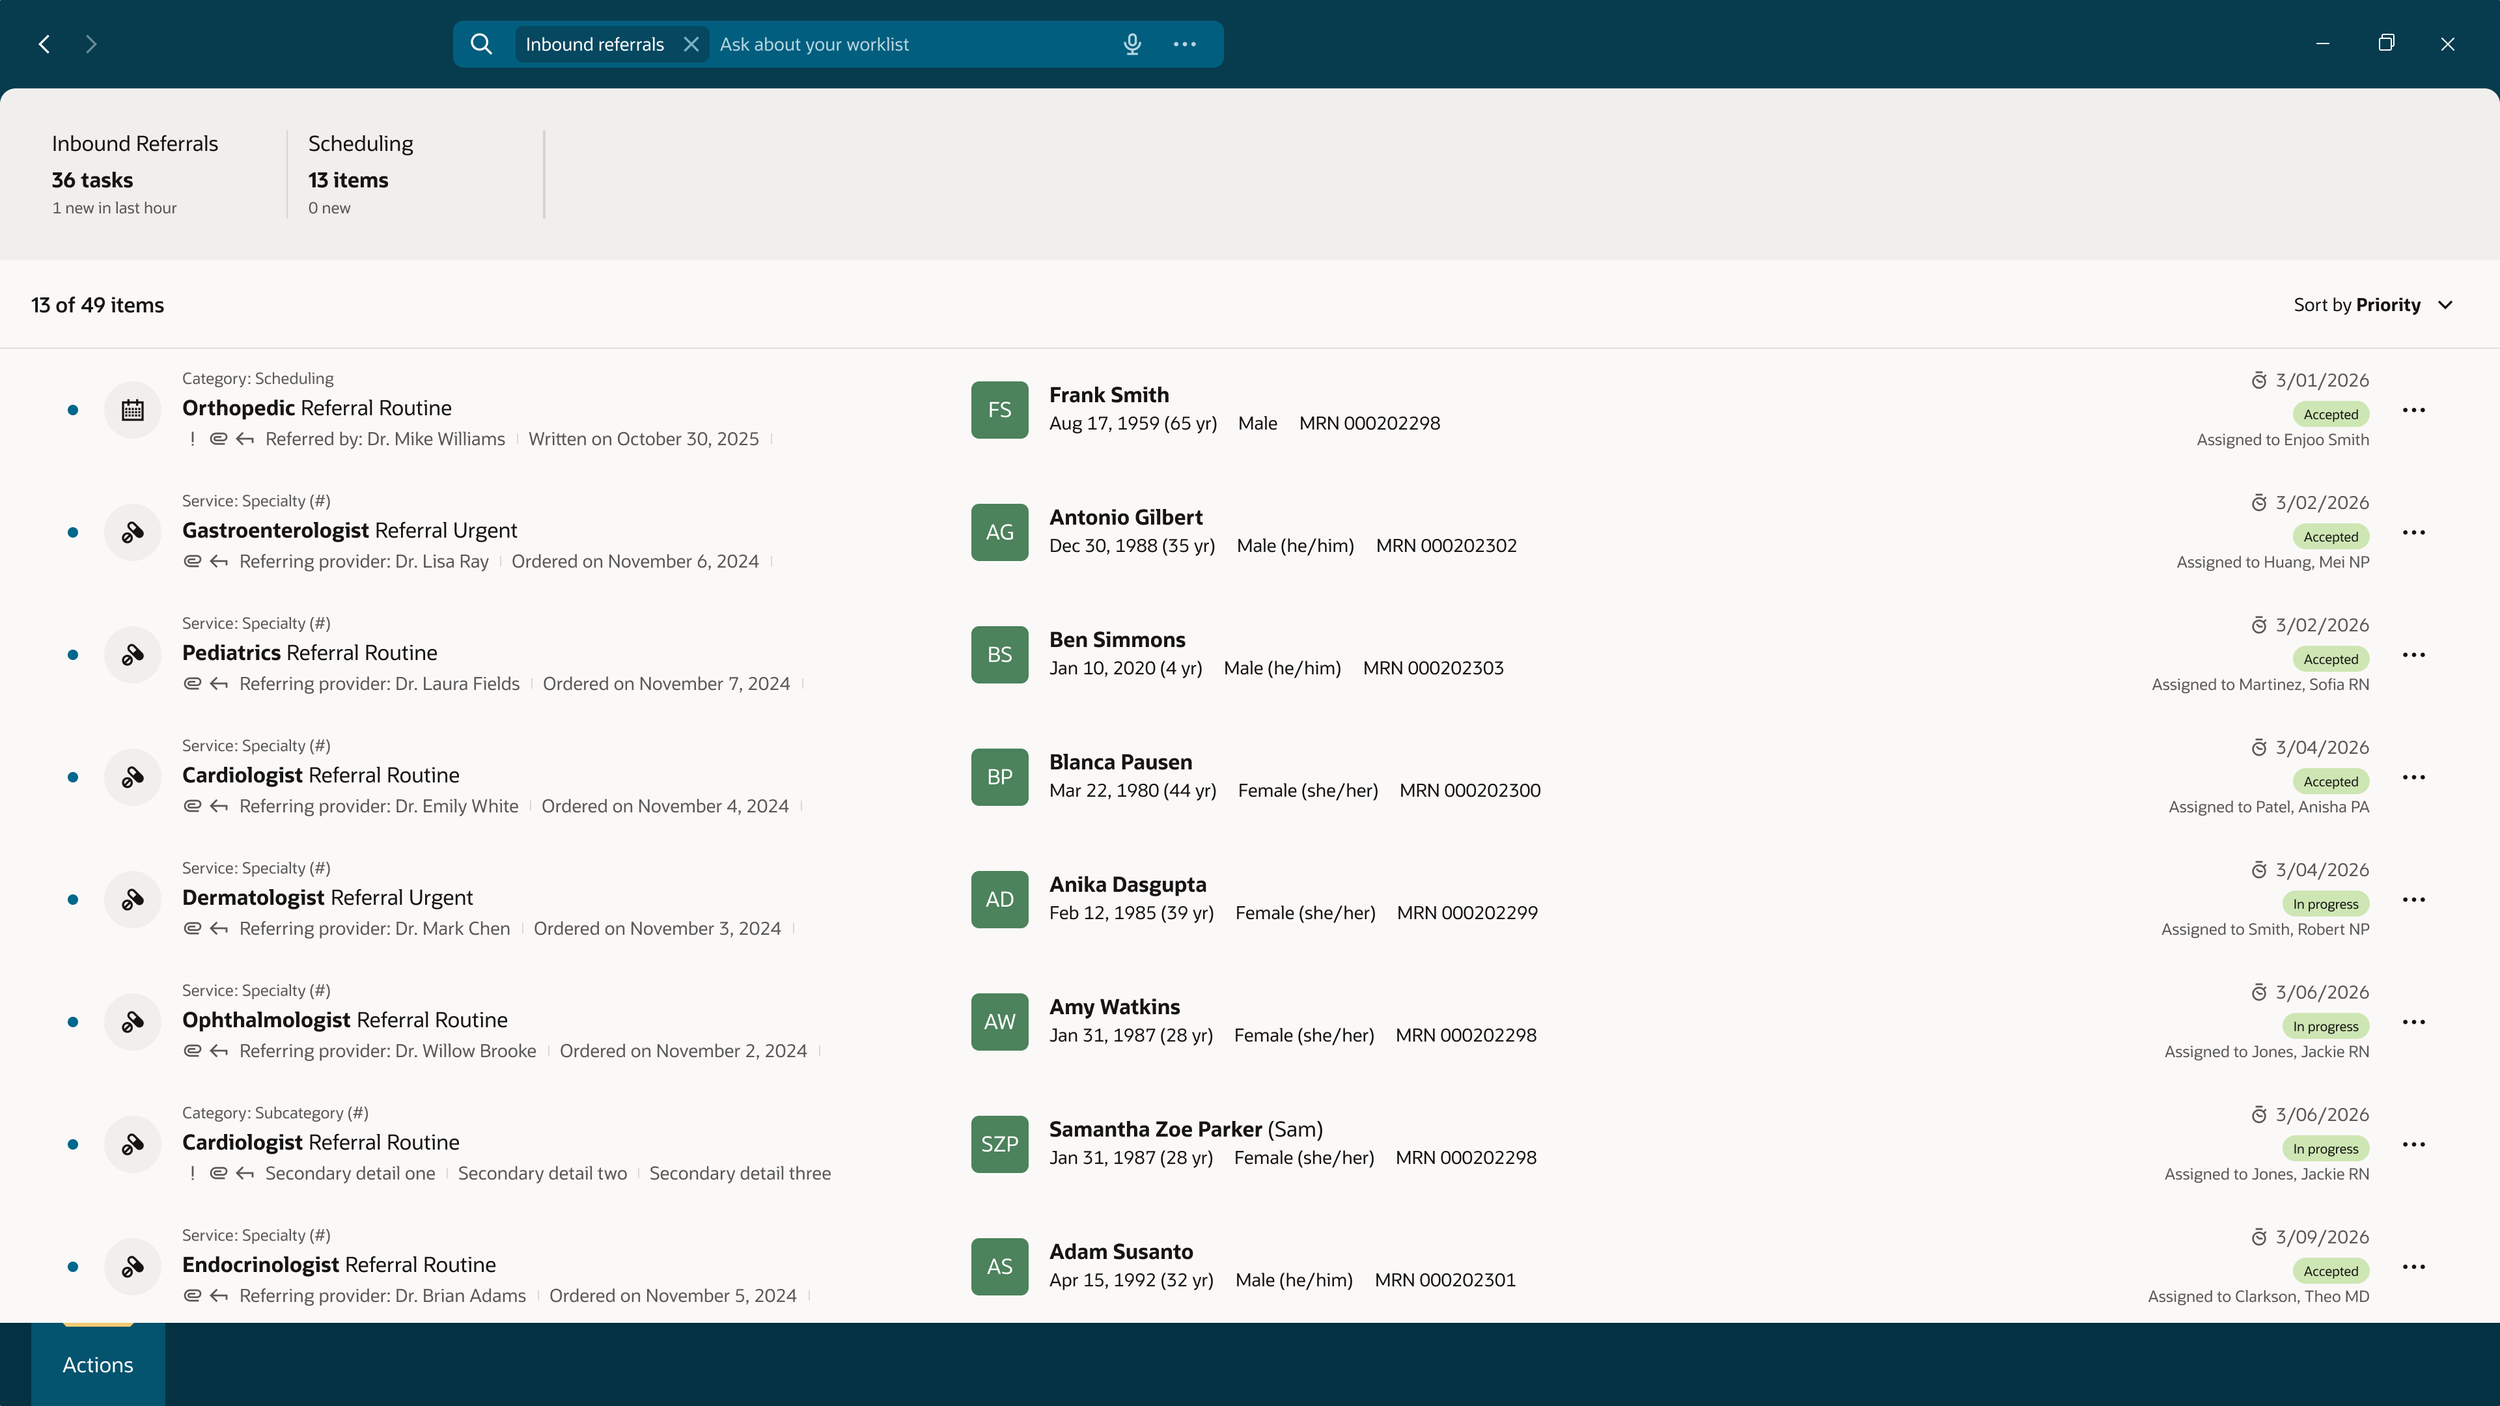Click the AD avatar for Anika Dasgupta
The image size is (2500, 1406).
pyautogui.click(x=1000, y=900)
